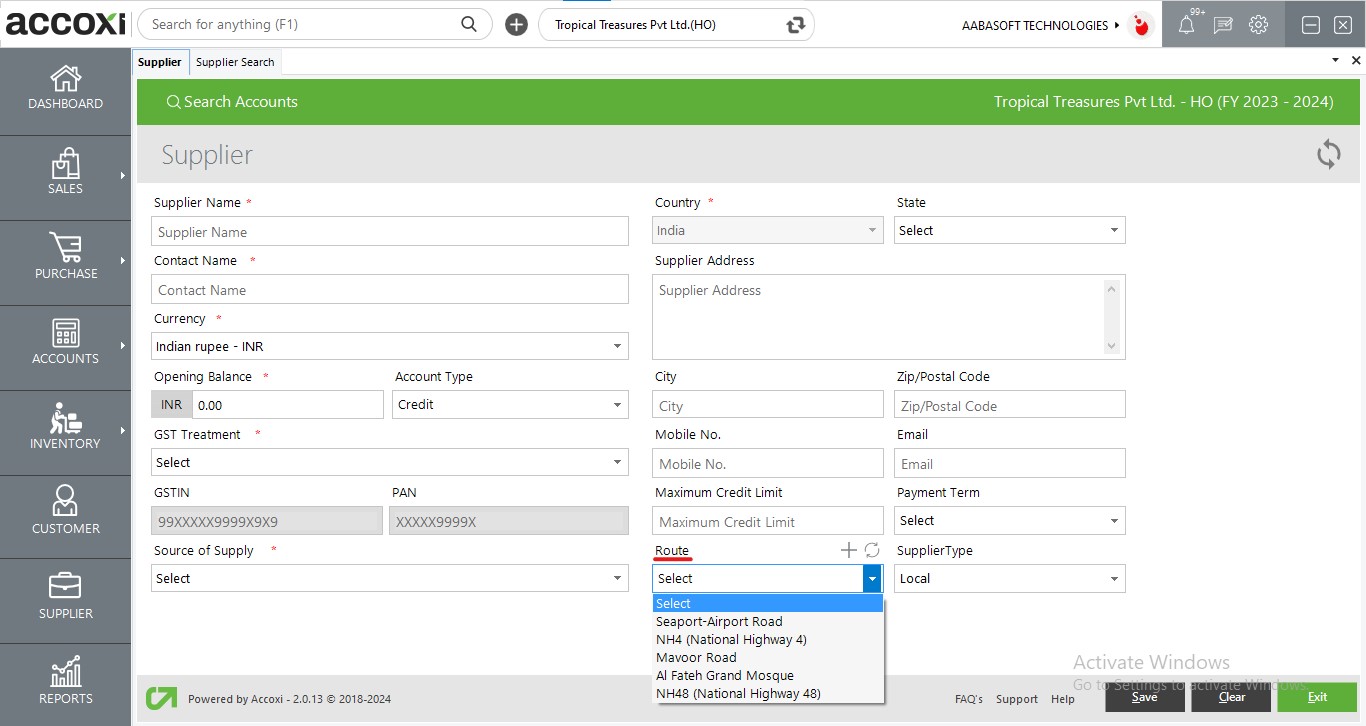Click inside the Supplier Name field
Screen dimensions: 1366x726
(x=390, y=231)
